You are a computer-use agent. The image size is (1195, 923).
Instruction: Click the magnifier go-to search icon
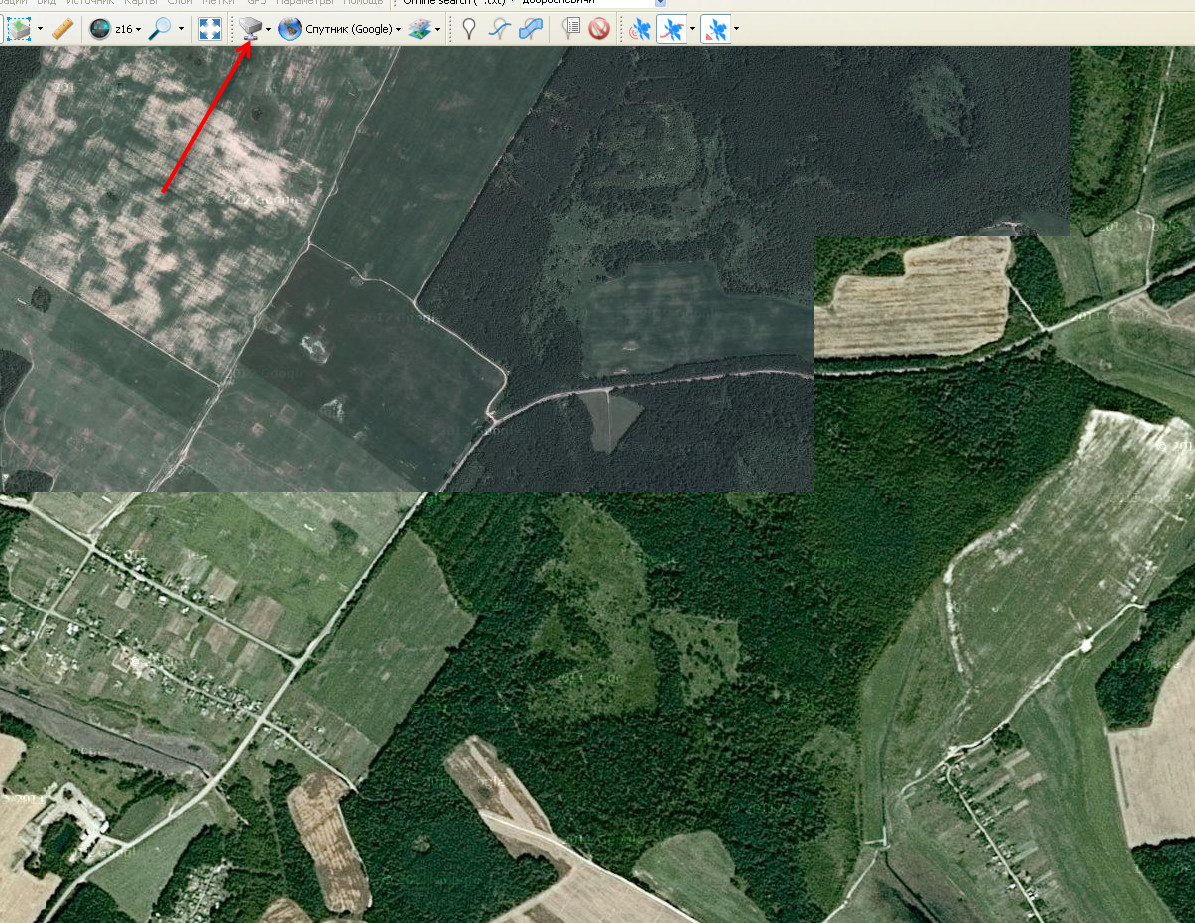point(160,29)
